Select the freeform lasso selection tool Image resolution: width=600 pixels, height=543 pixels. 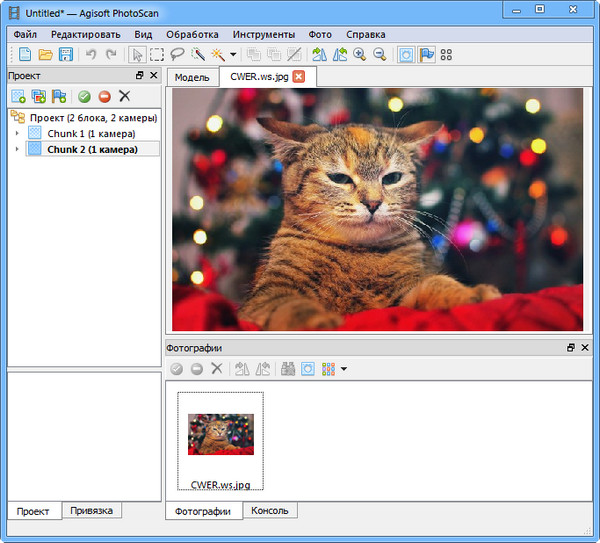(x=177, y=54)
